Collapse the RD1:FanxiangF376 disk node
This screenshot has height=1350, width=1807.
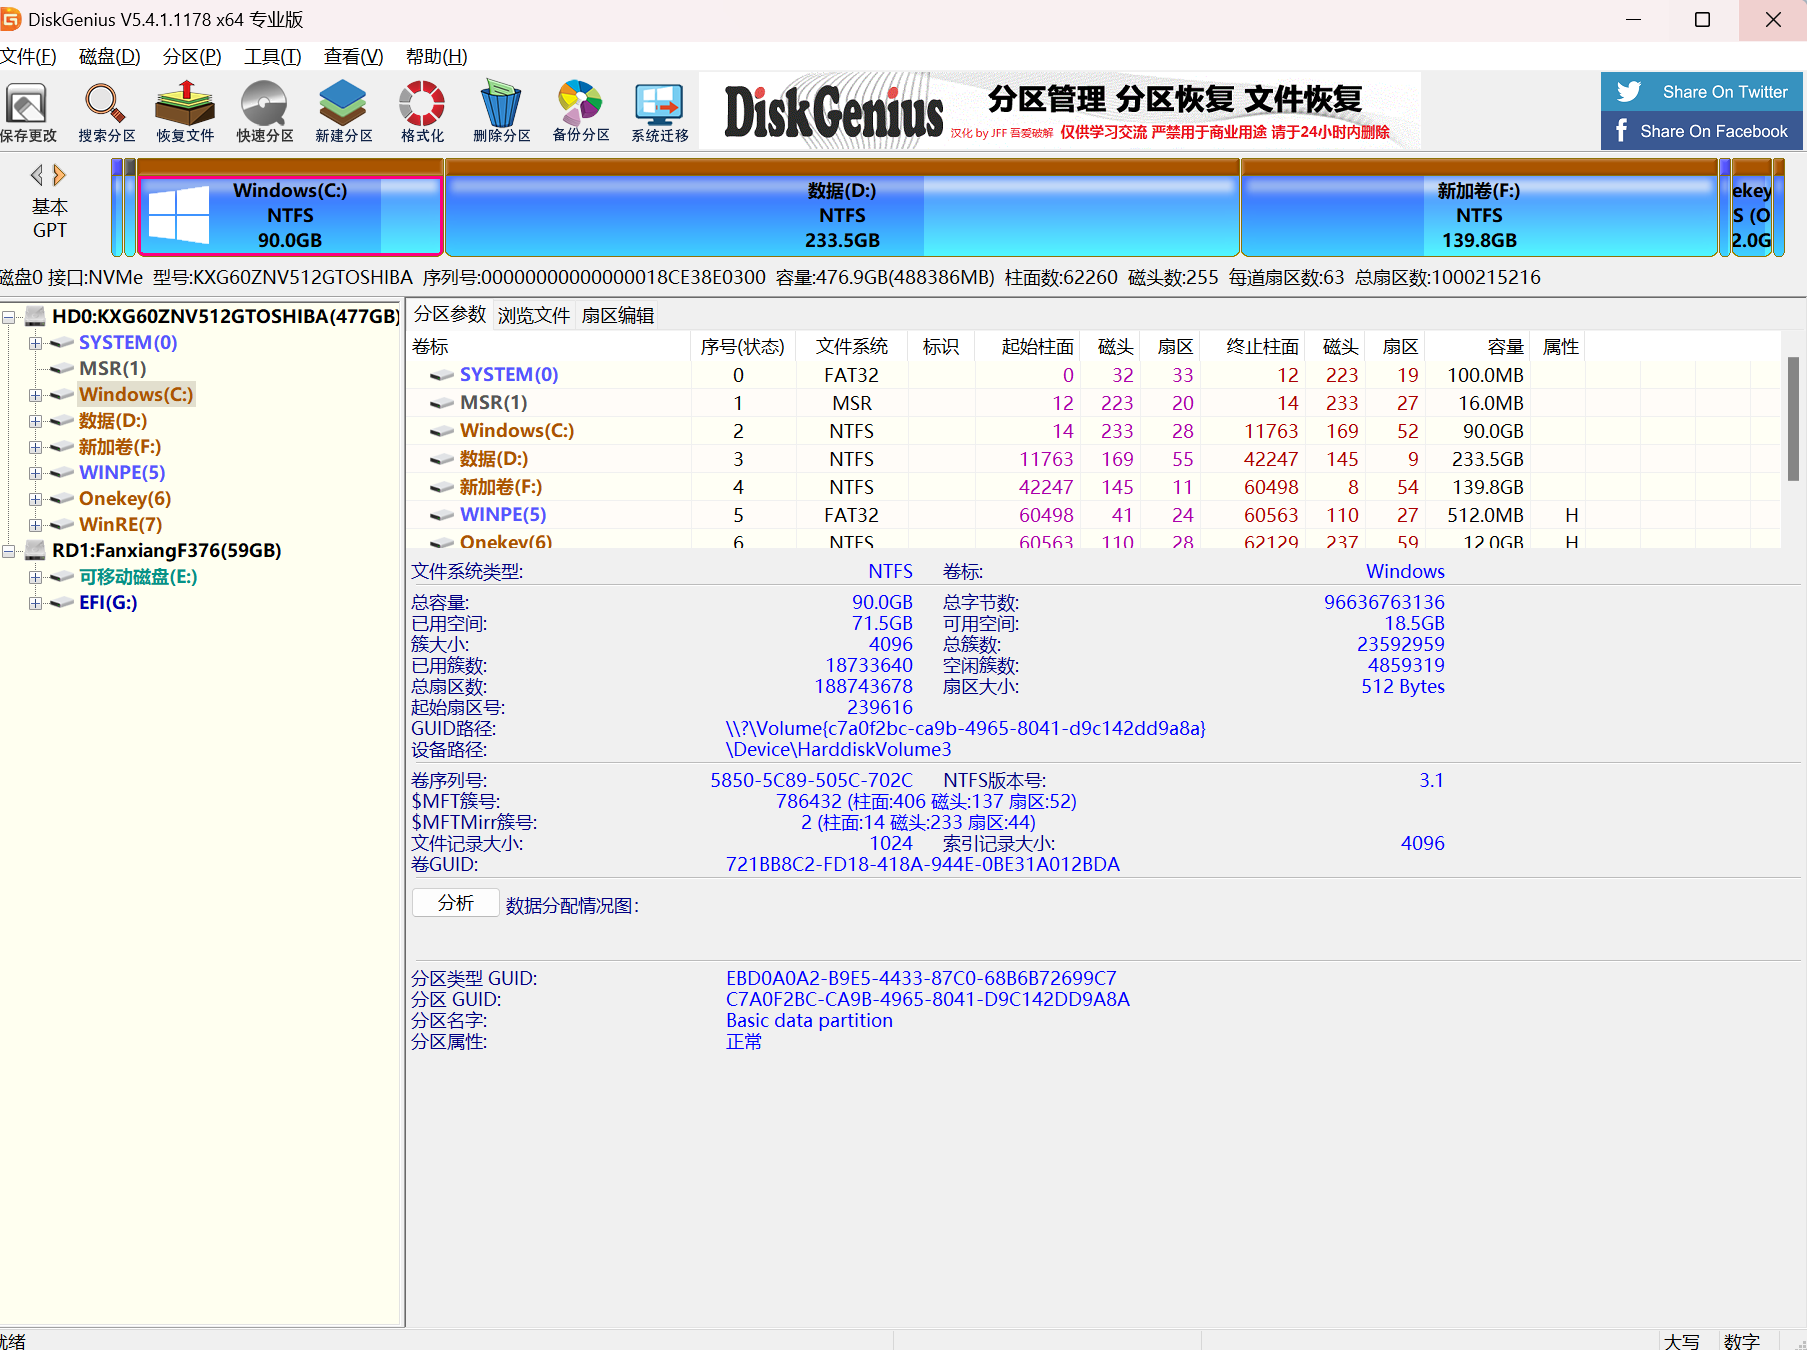[8, 551]
